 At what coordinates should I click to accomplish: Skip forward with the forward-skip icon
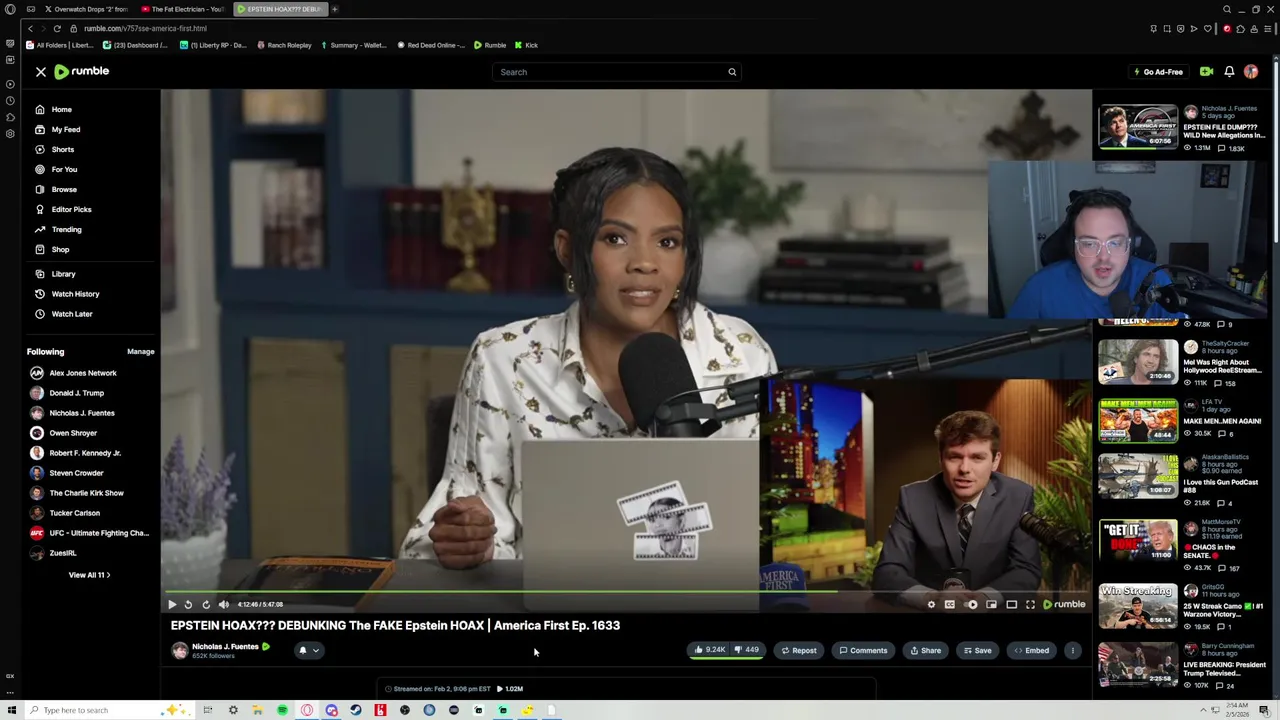coord(206,604)
